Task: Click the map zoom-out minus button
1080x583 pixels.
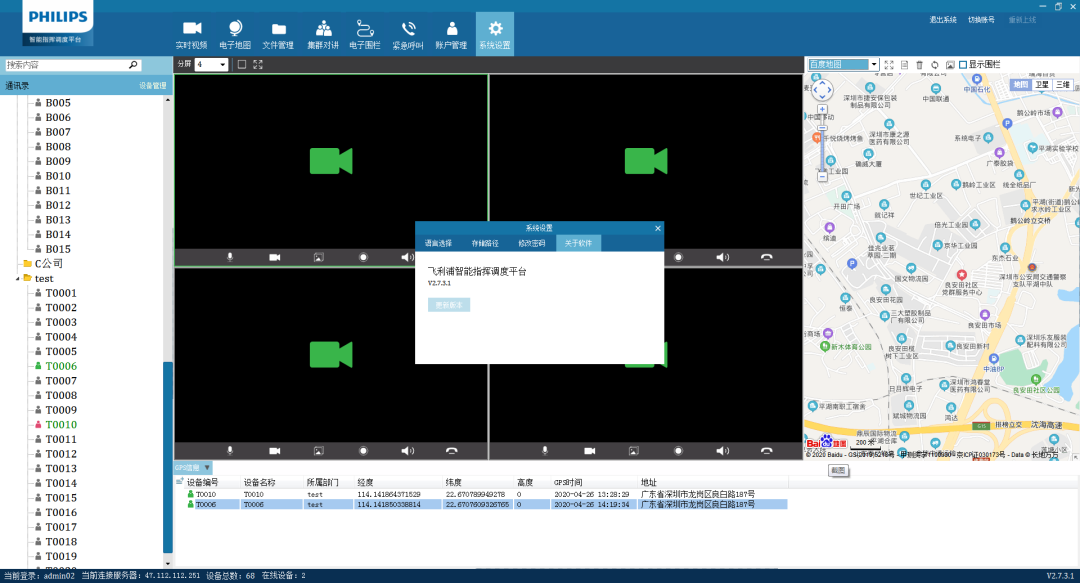Action: (822, 177)
